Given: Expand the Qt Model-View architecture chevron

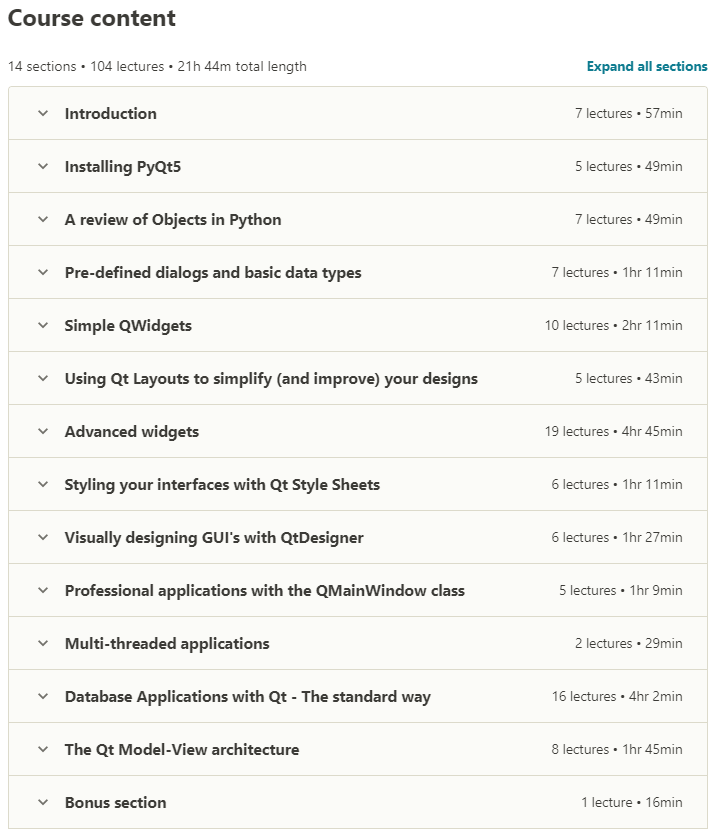Looking at the screenshot, I should coord(43,750).
